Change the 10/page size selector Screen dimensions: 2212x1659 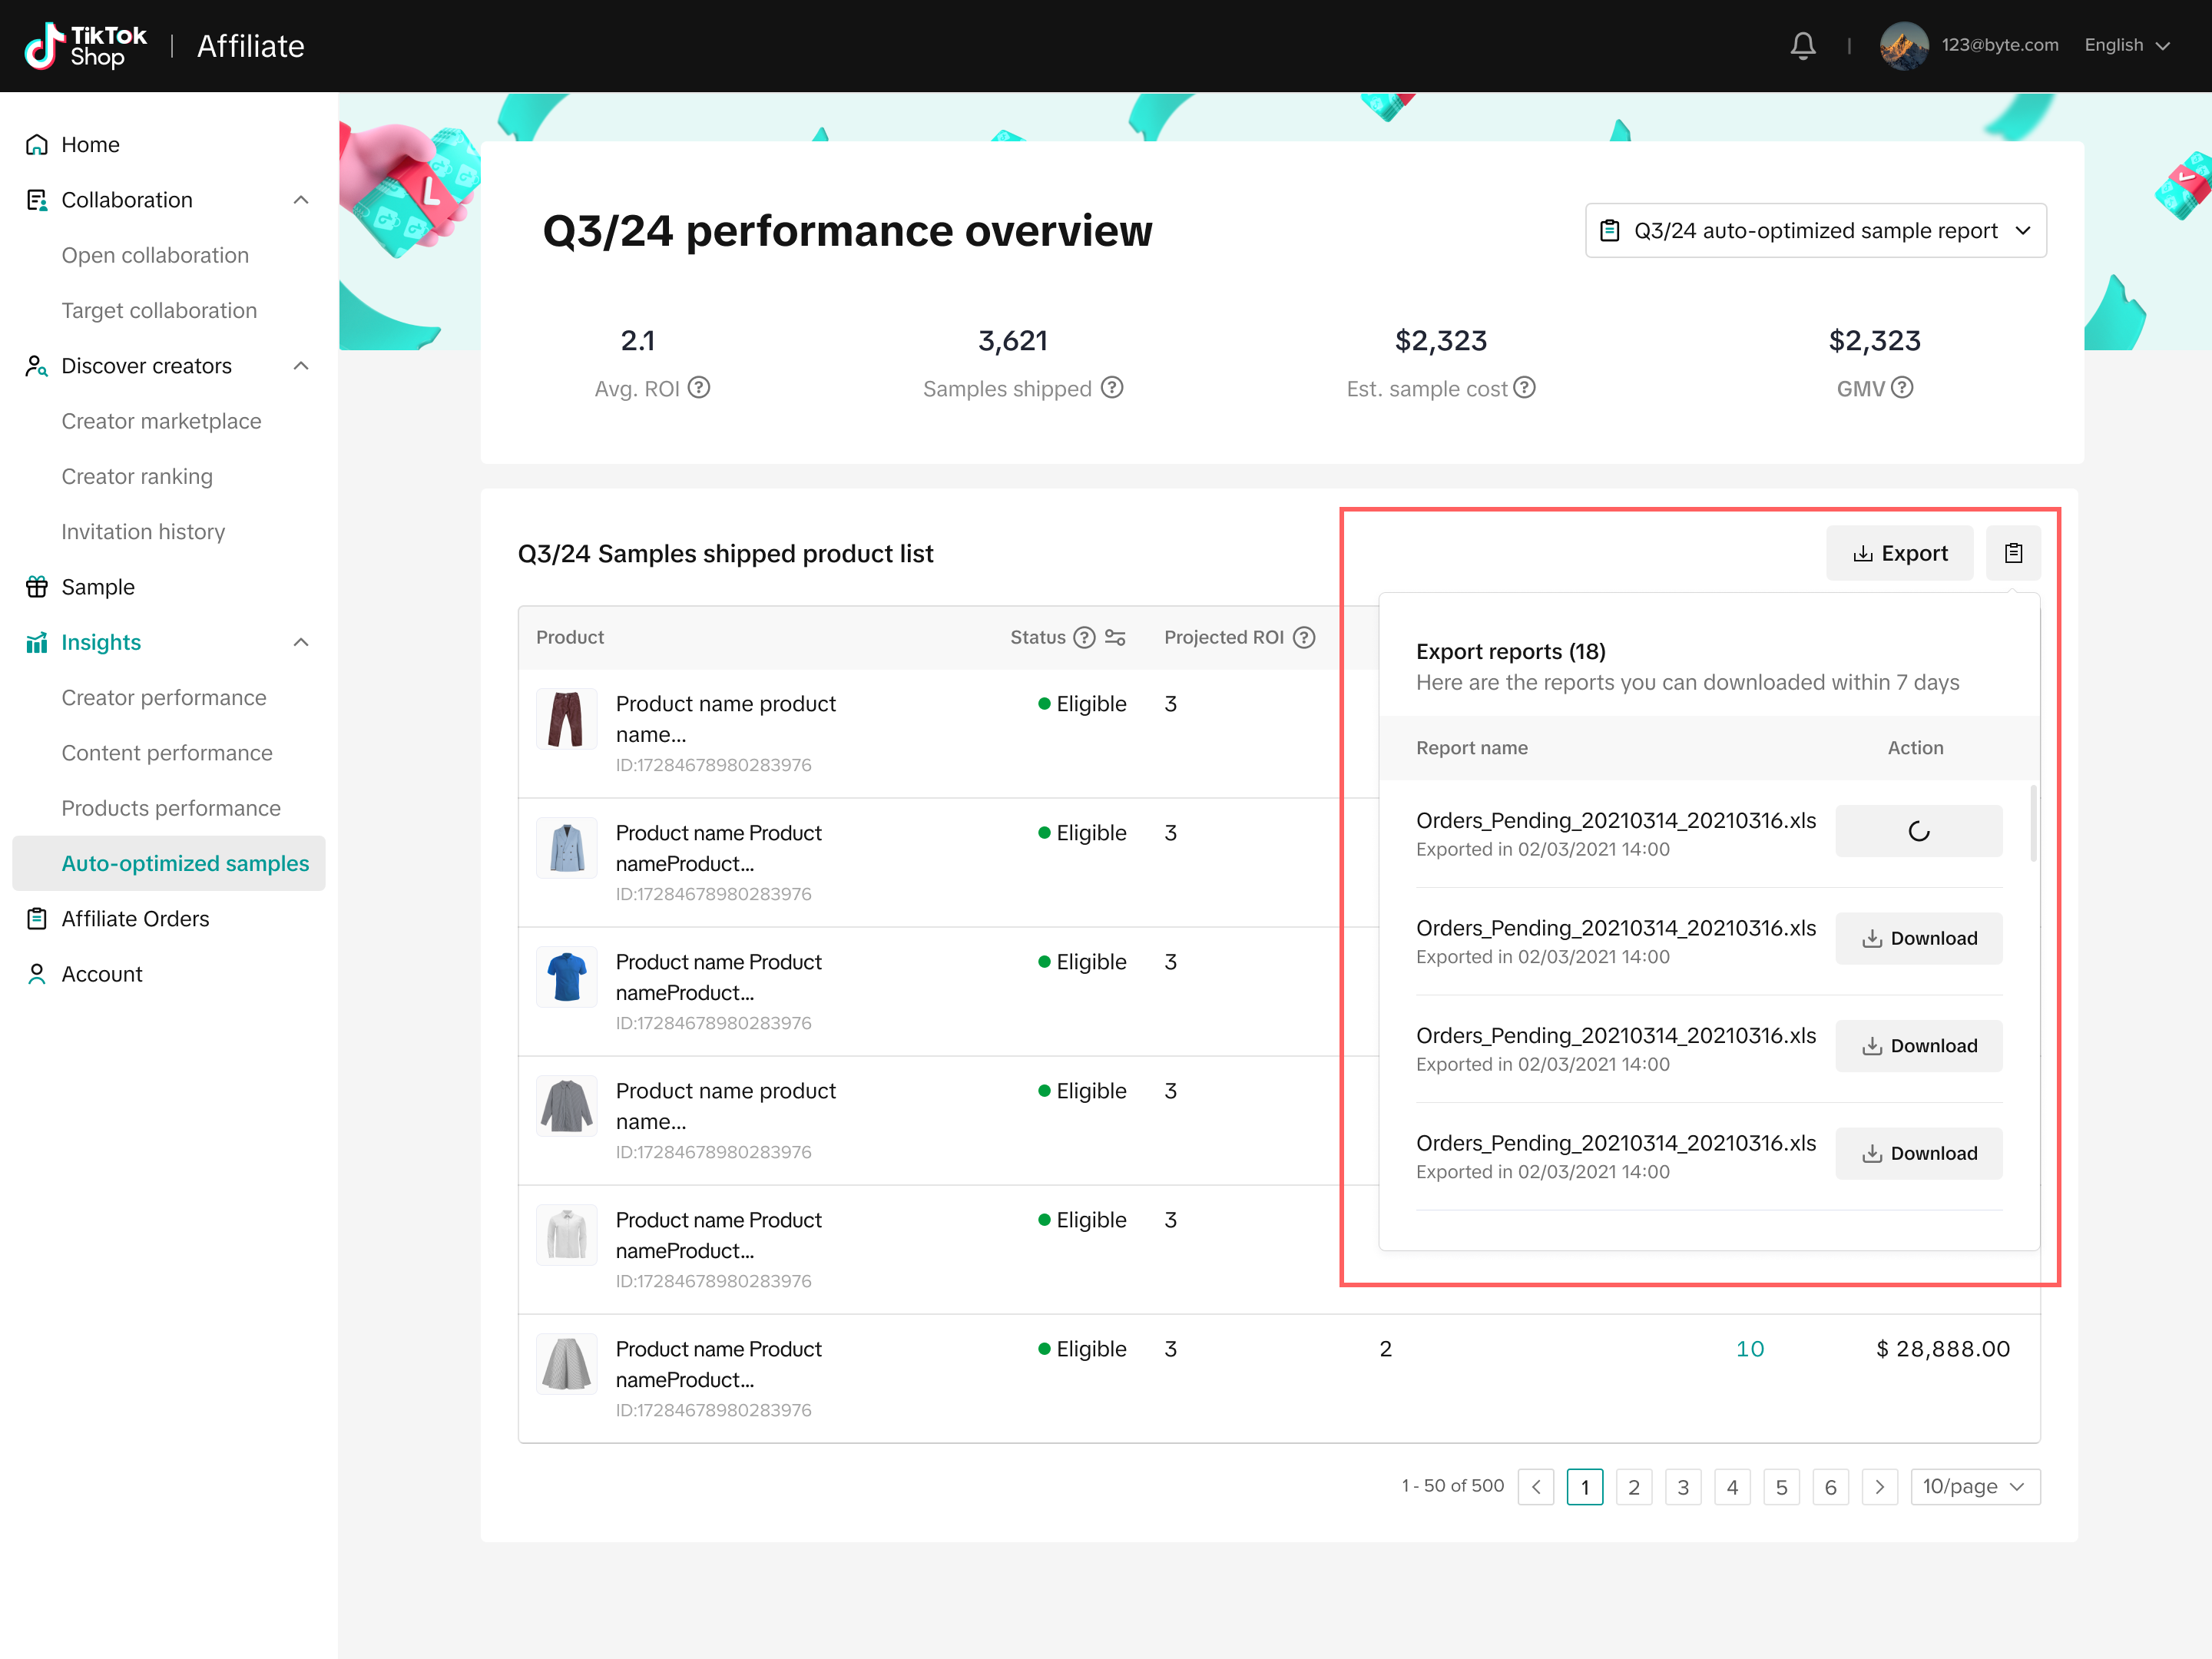pyautogui.click(x=1974, y=1487)
